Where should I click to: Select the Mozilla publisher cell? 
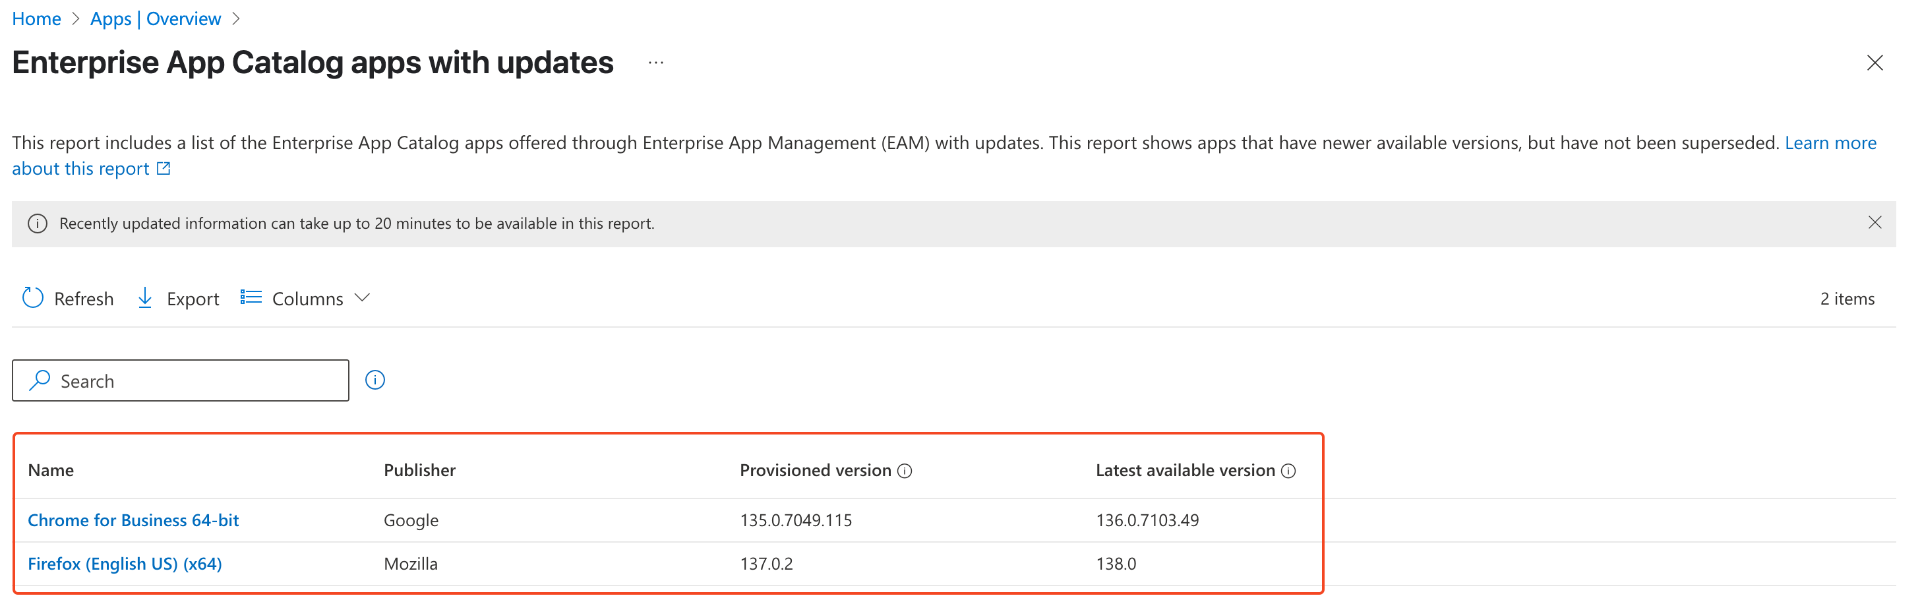411,564
